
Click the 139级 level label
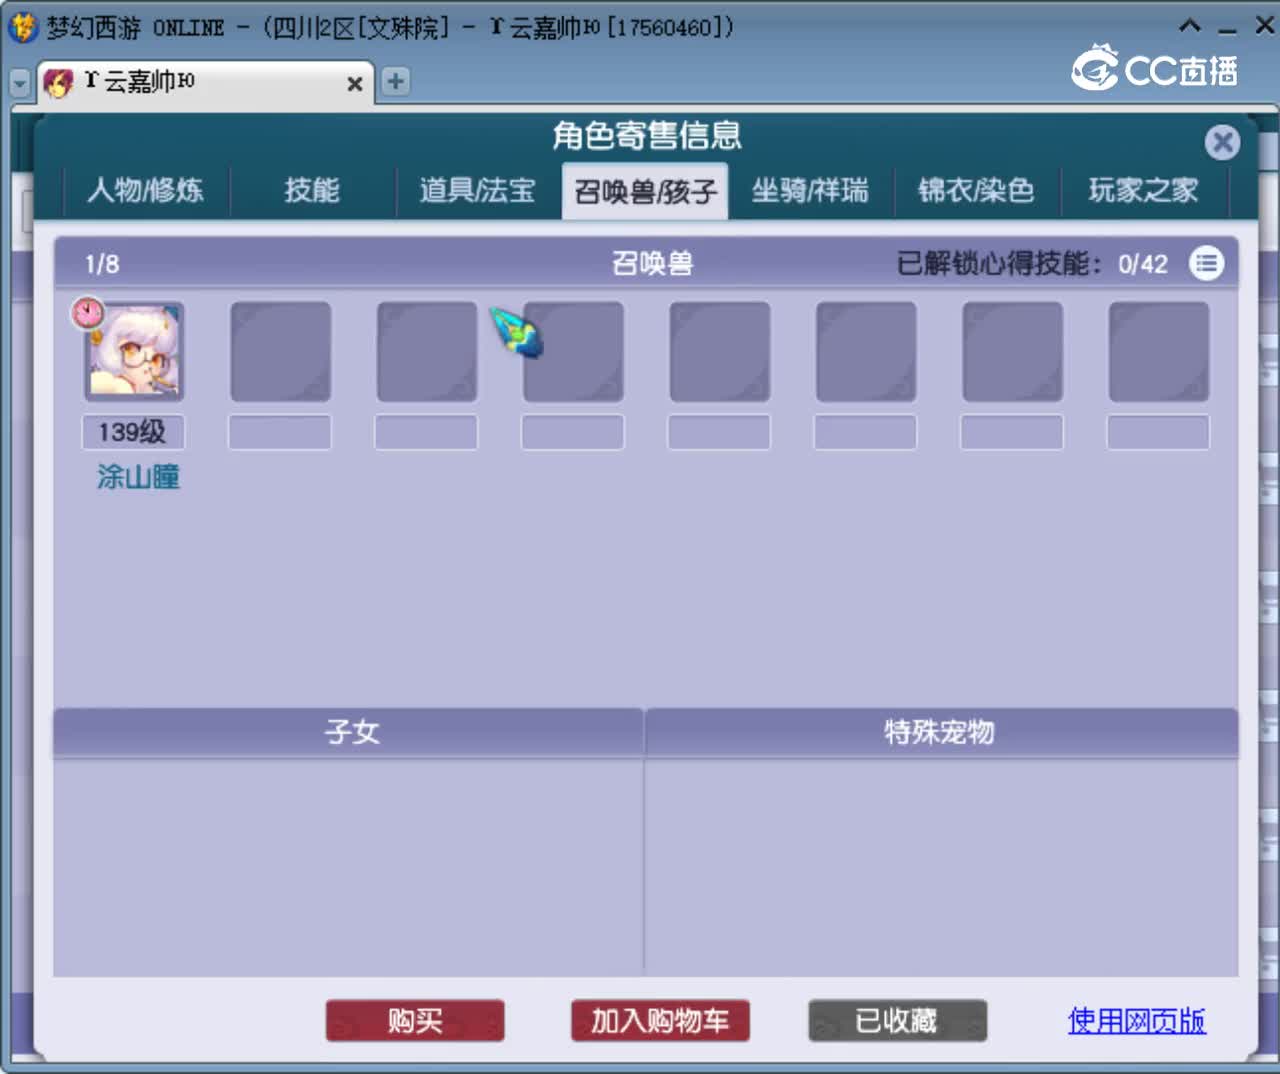(133, 432)
